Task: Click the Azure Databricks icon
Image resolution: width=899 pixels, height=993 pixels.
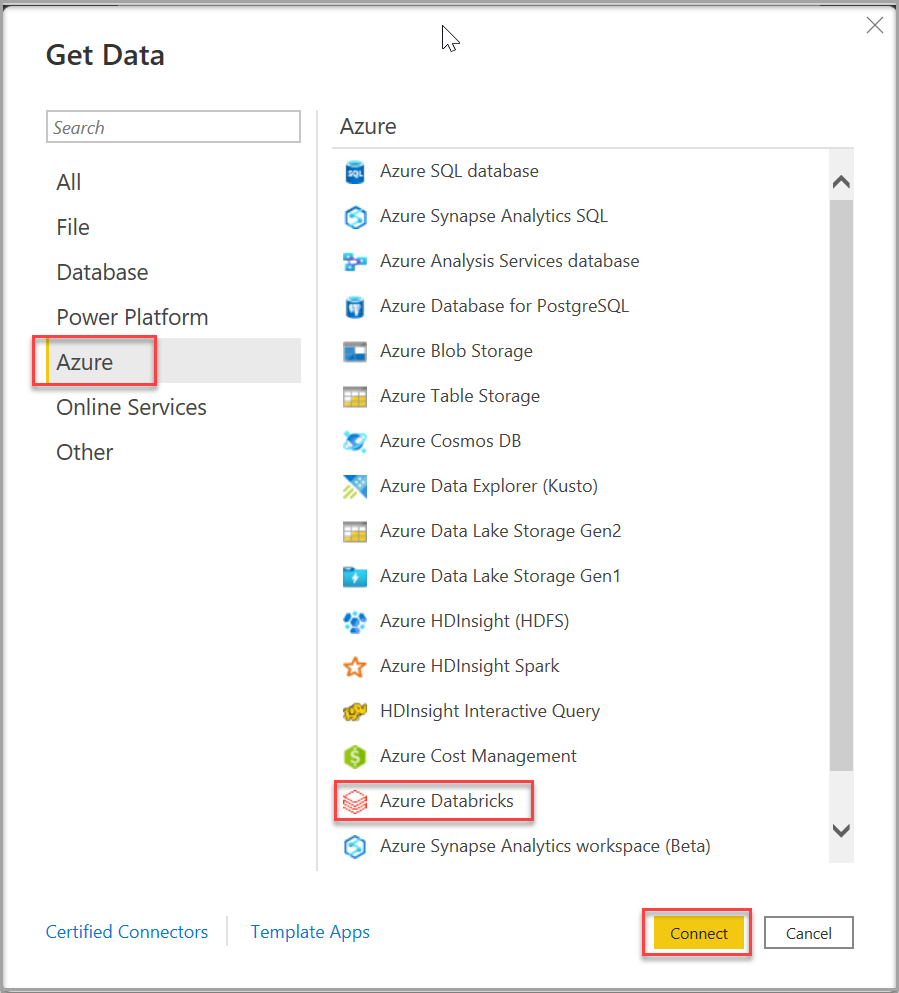Action: click(x=354, y=802)
